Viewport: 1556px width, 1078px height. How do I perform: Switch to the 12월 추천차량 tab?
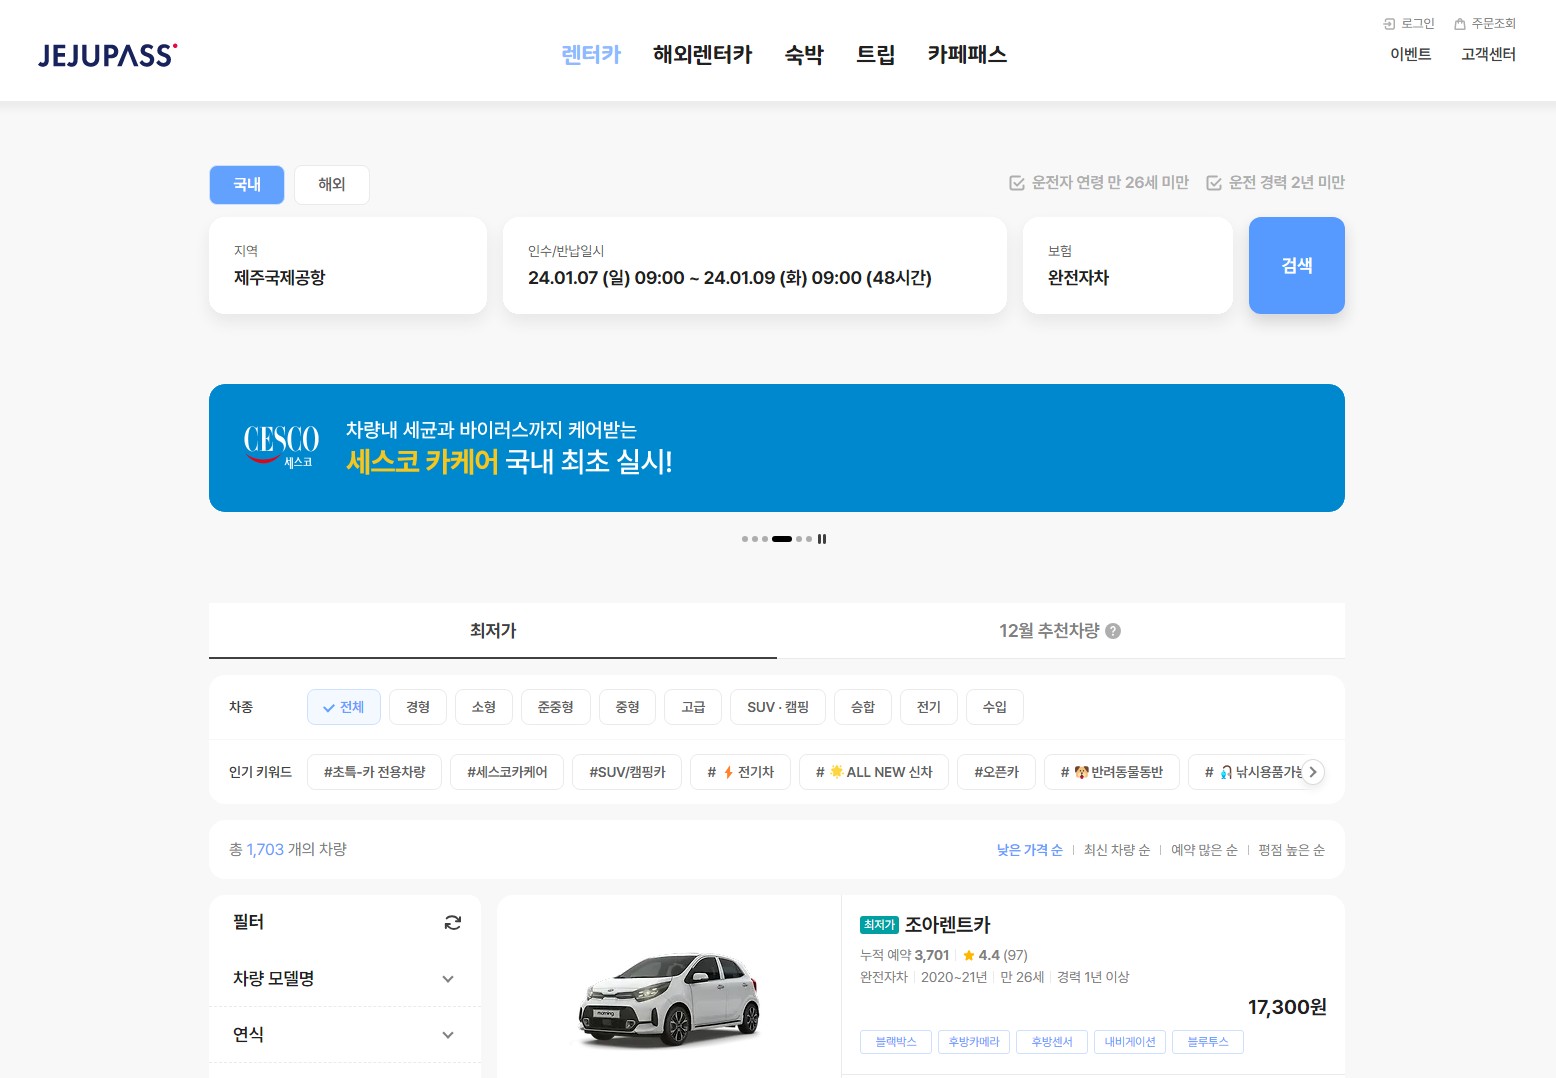tap(1059, 631)
